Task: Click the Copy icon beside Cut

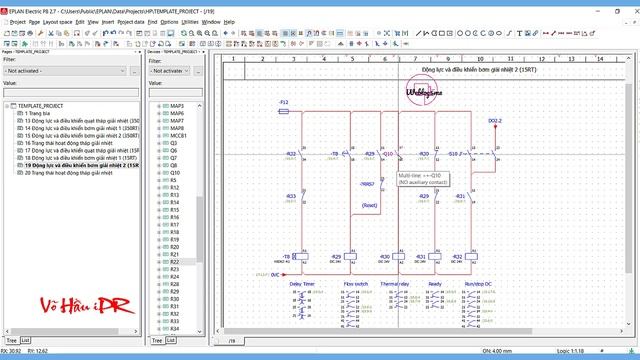Action: 59,33
